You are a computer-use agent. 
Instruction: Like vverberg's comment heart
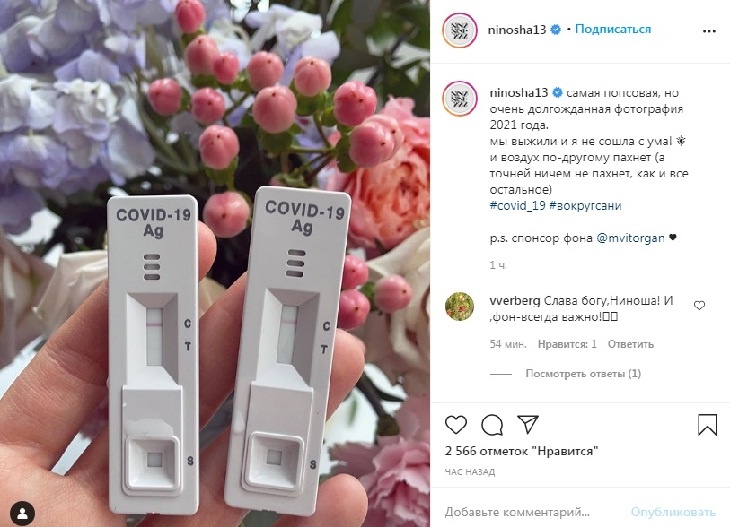699,305
